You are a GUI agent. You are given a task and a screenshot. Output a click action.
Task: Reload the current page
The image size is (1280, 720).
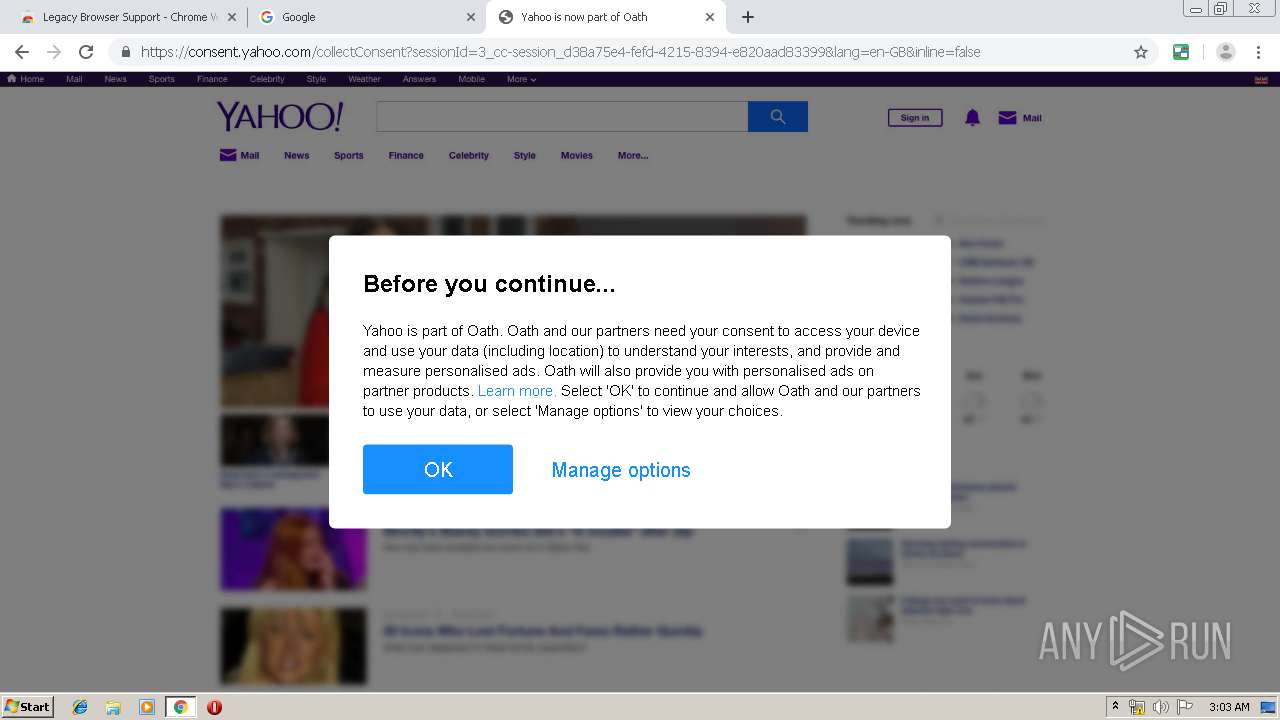tap(86, 52)
